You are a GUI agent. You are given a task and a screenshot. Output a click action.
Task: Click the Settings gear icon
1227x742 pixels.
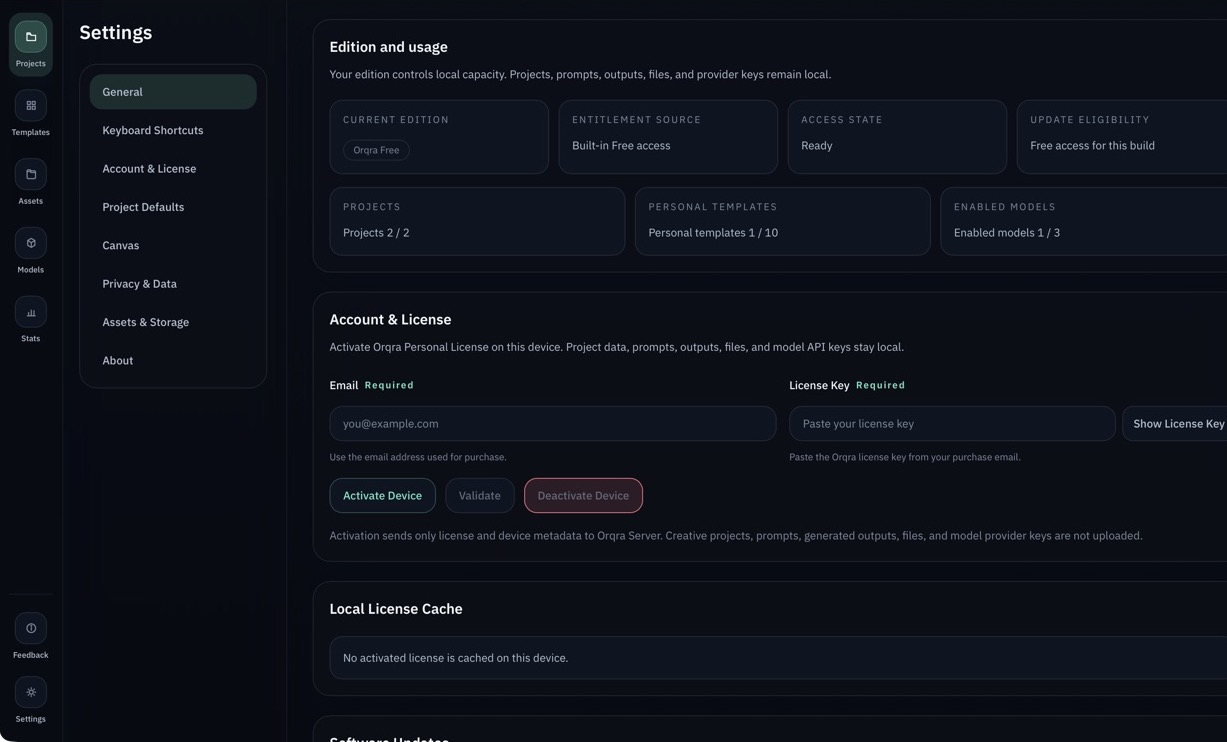[31, 692]
